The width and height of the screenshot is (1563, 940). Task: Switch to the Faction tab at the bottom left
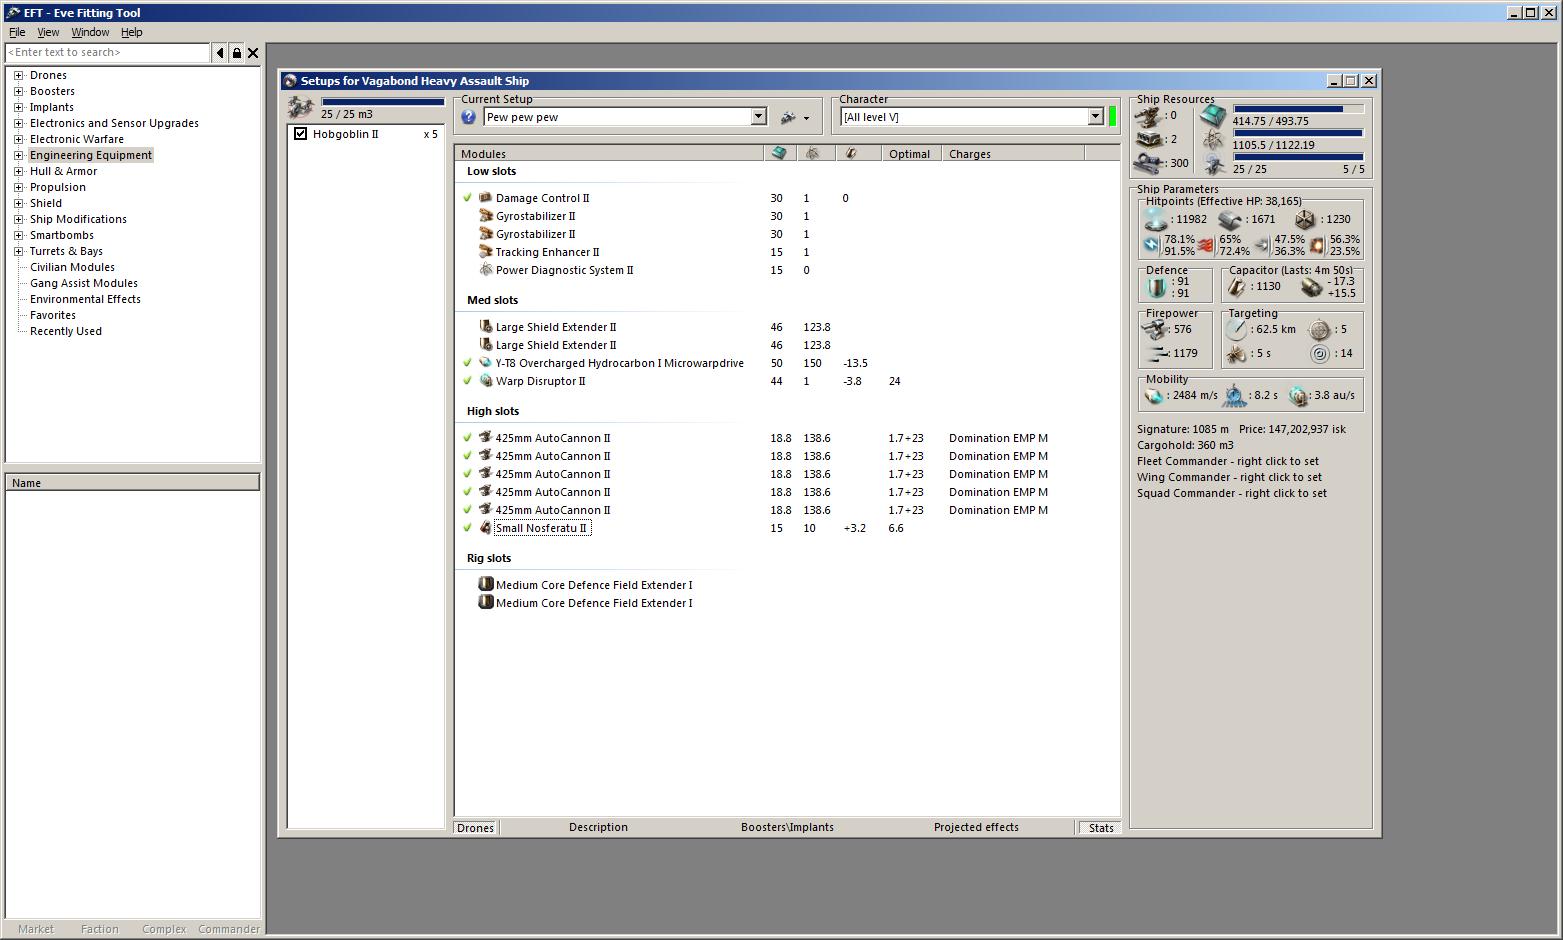99,929
